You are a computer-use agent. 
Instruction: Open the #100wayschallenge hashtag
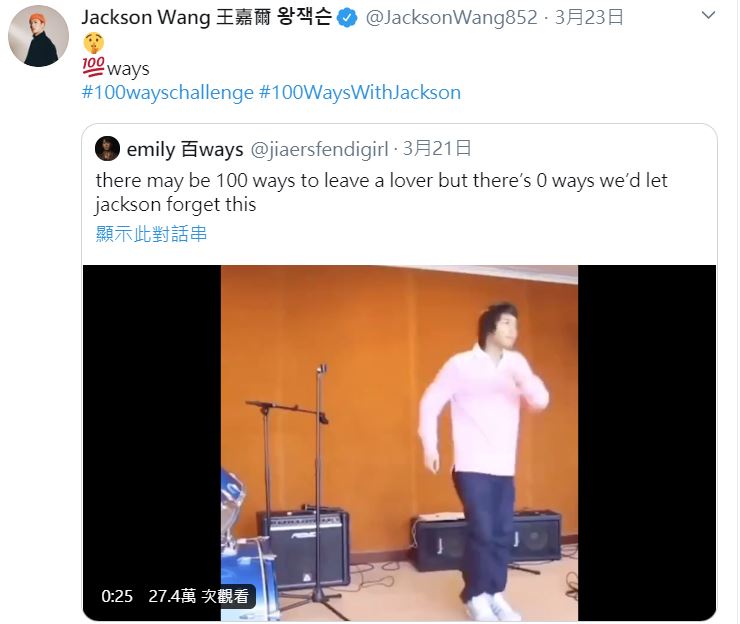click(x=168, y=93)
